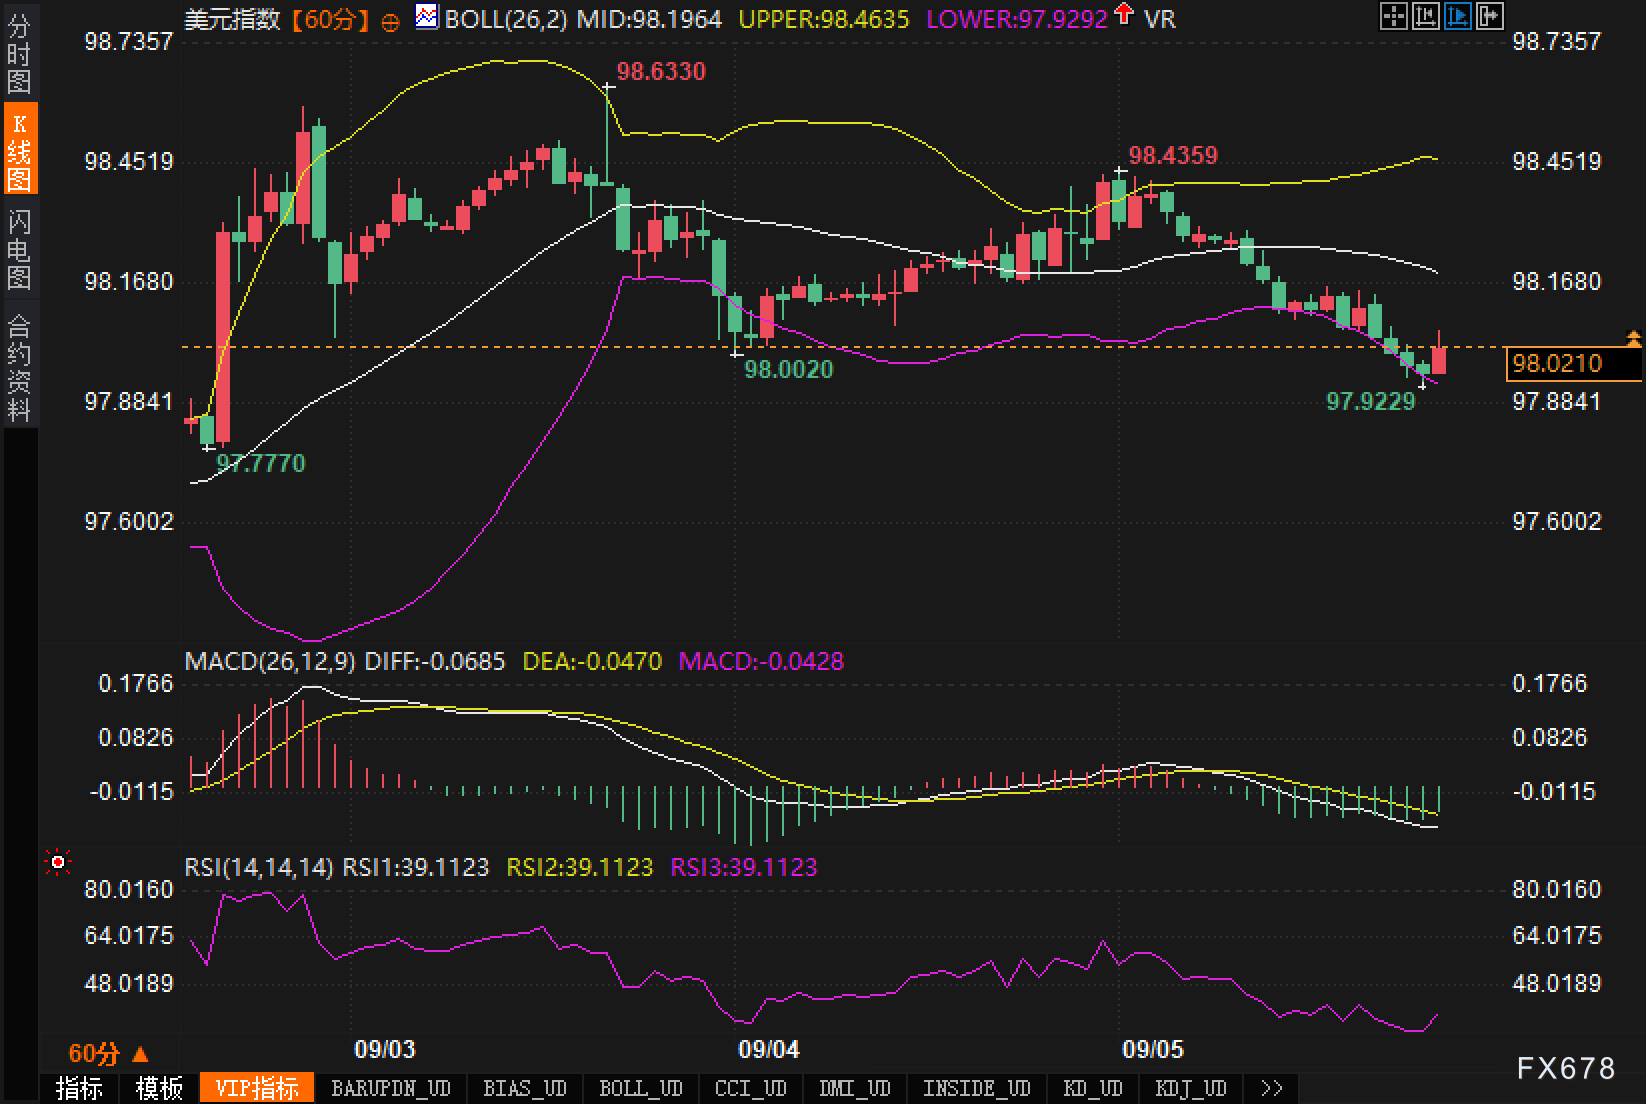Click the blue highlighted chart icon at top right
Screen dimensions: 1646x1104
[x=1457, y=16]
